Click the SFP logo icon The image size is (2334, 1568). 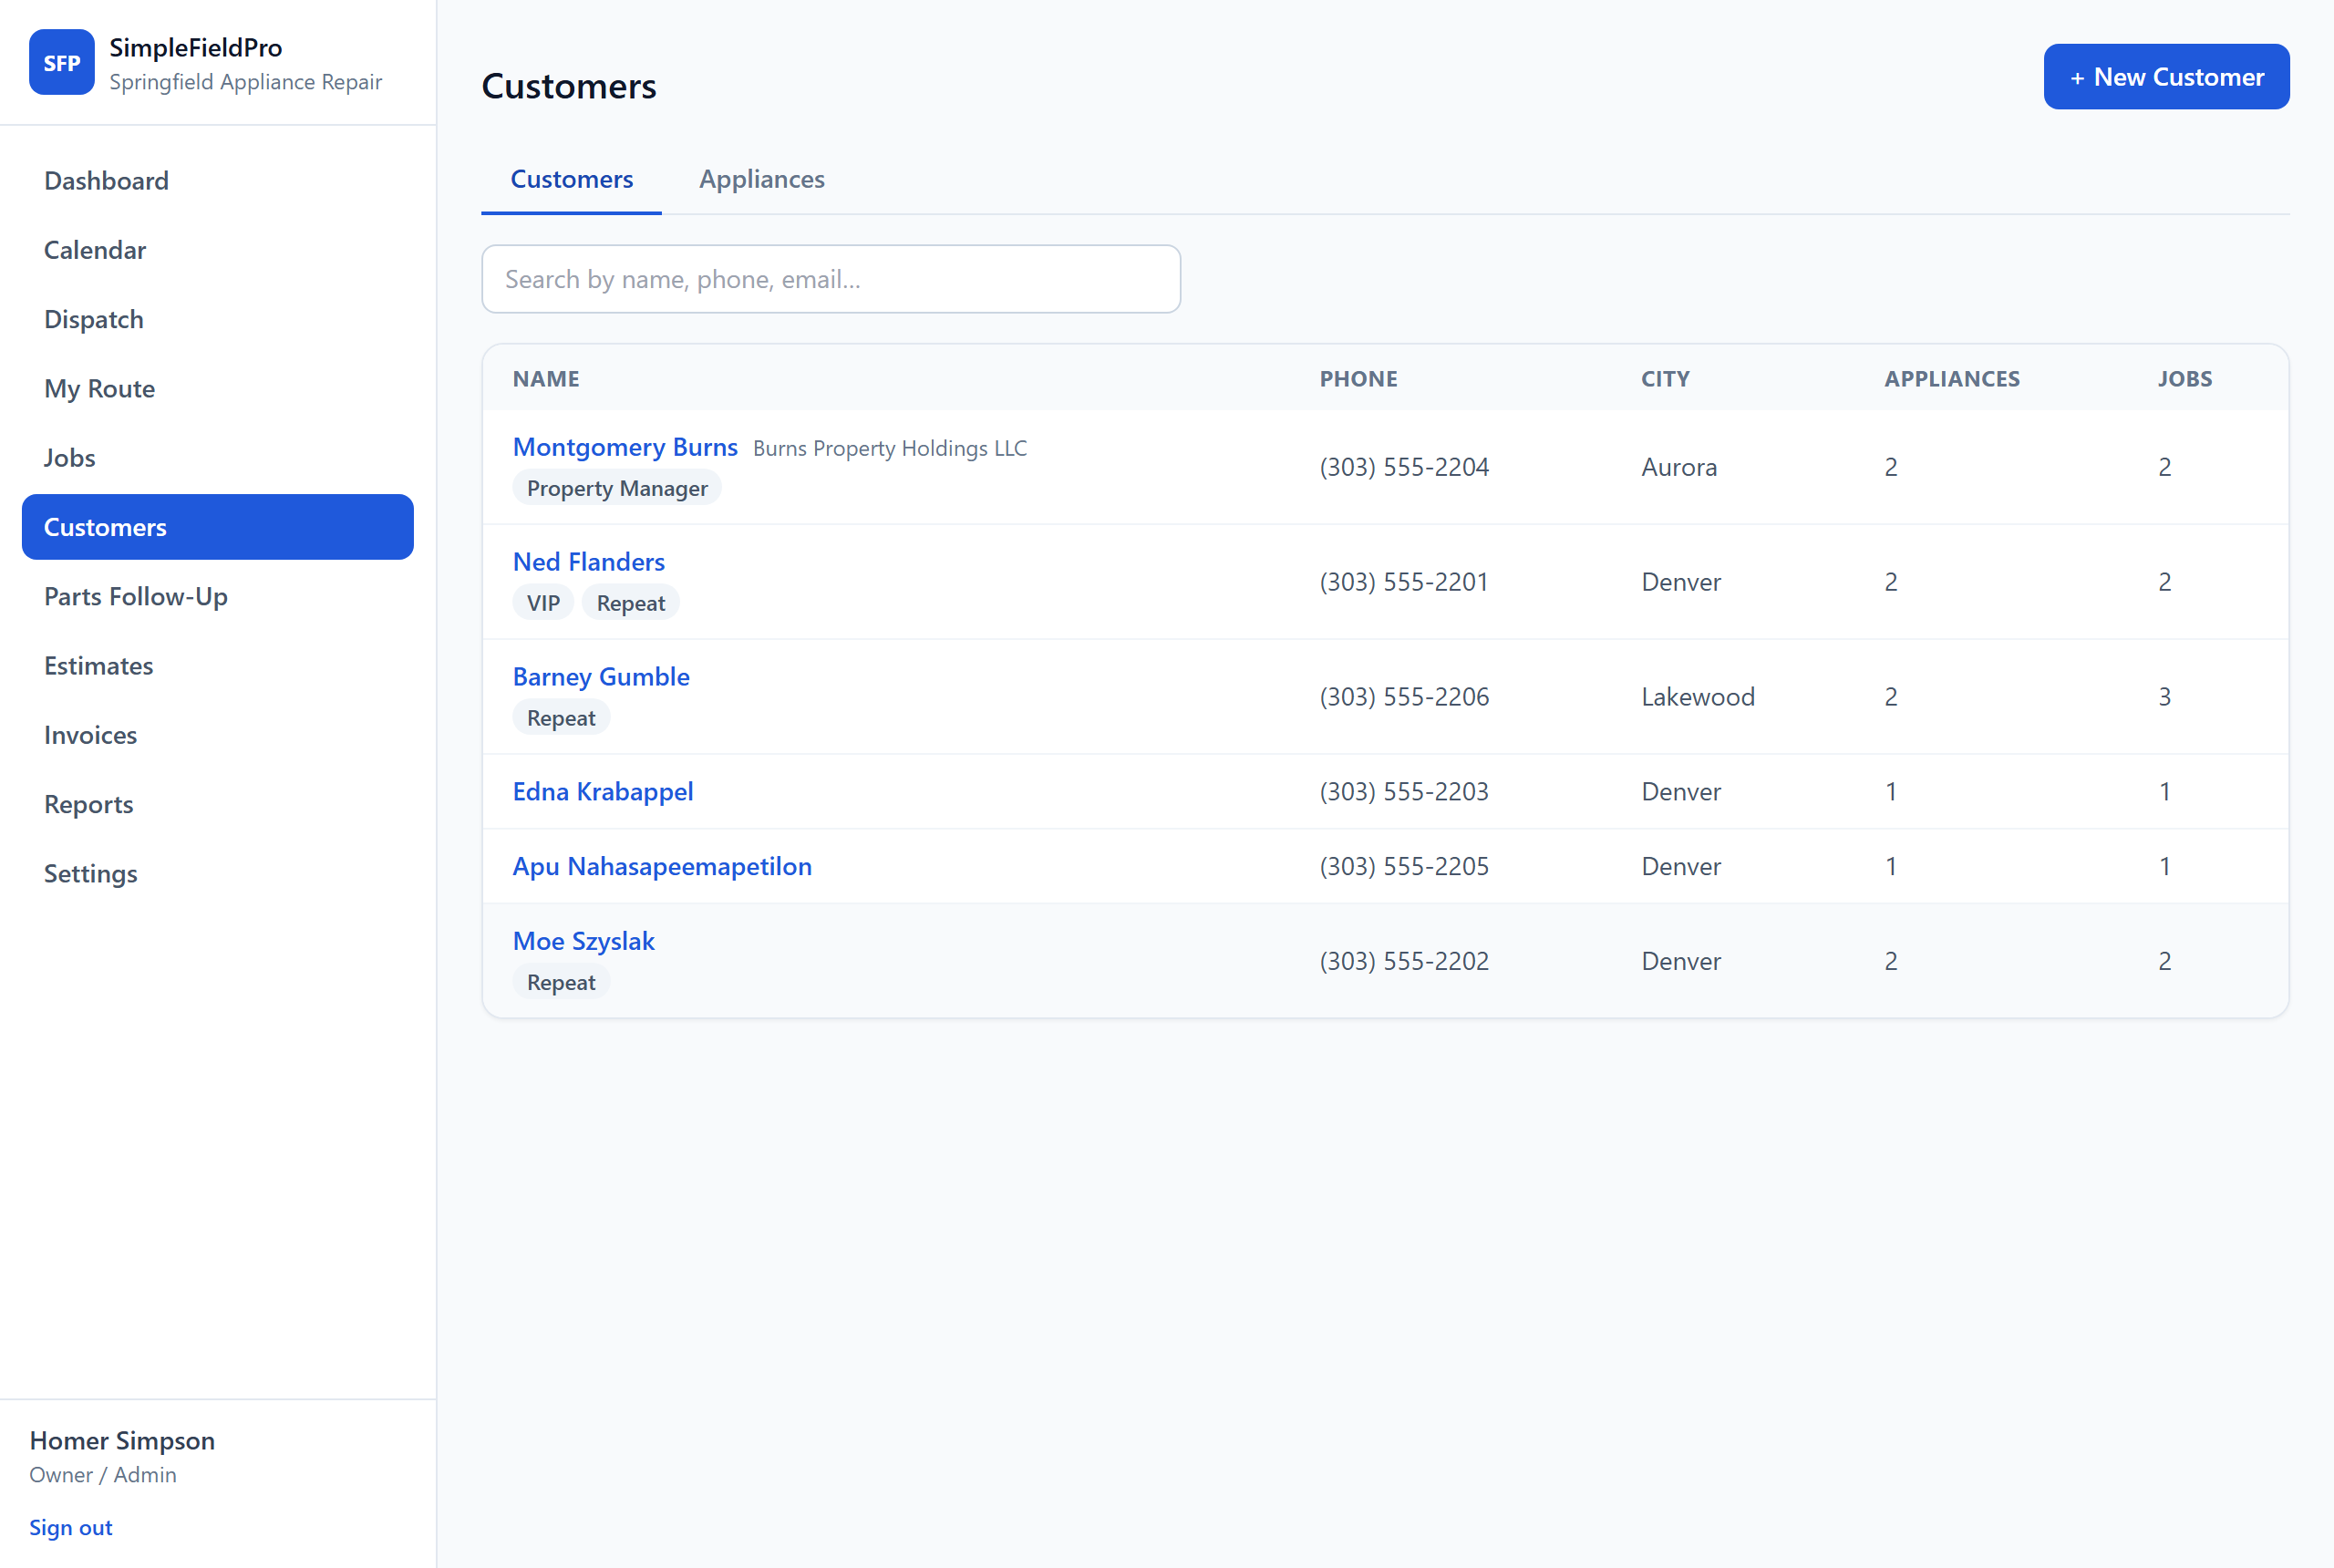62,63
